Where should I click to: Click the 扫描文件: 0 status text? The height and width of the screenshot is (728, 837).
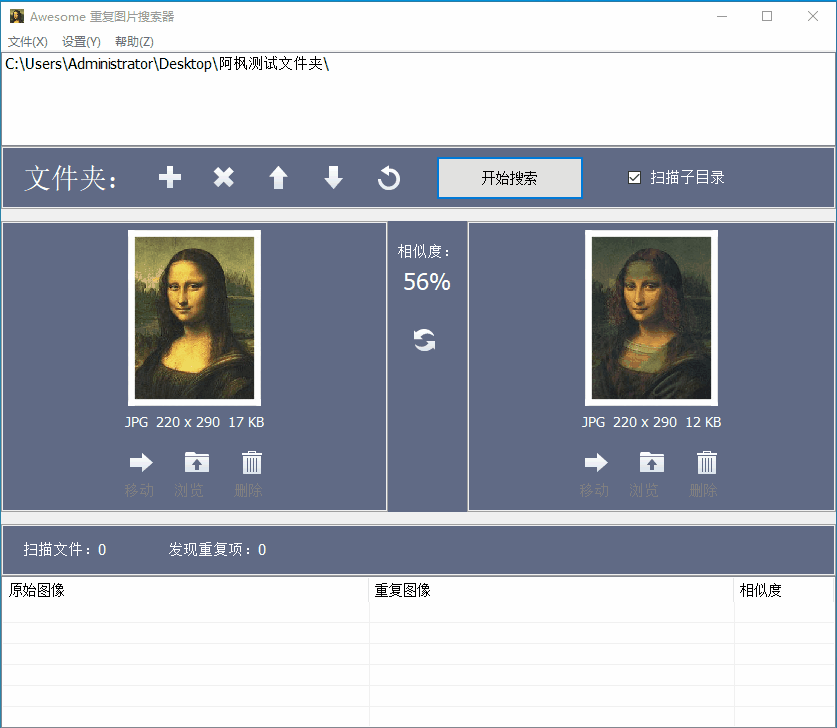(x=65, y=549)
